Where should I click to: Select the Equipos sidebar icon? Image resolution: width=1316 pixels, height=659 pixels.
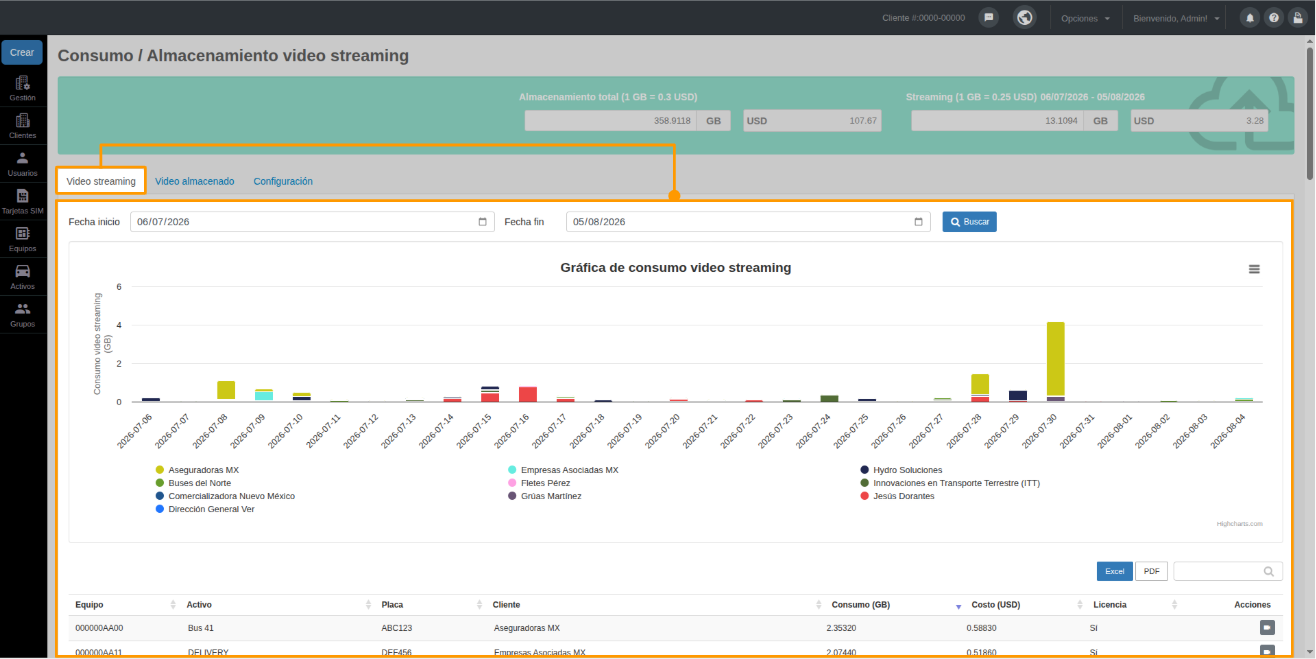pos(22,240)
